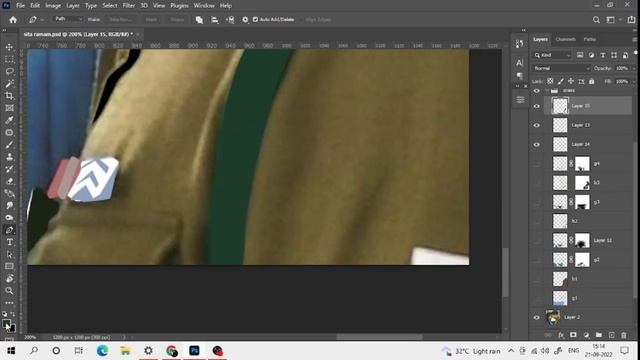This screenshot has height=360, width=640.
Task: Select the Rectangle shape tool
Action: pos(9,267)
